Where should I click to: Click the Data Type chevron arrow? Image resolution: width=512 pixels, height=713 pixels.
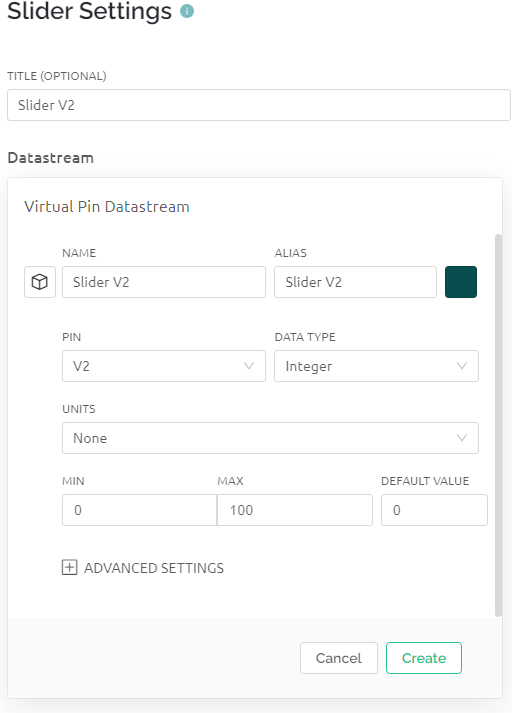click(462, 366)
